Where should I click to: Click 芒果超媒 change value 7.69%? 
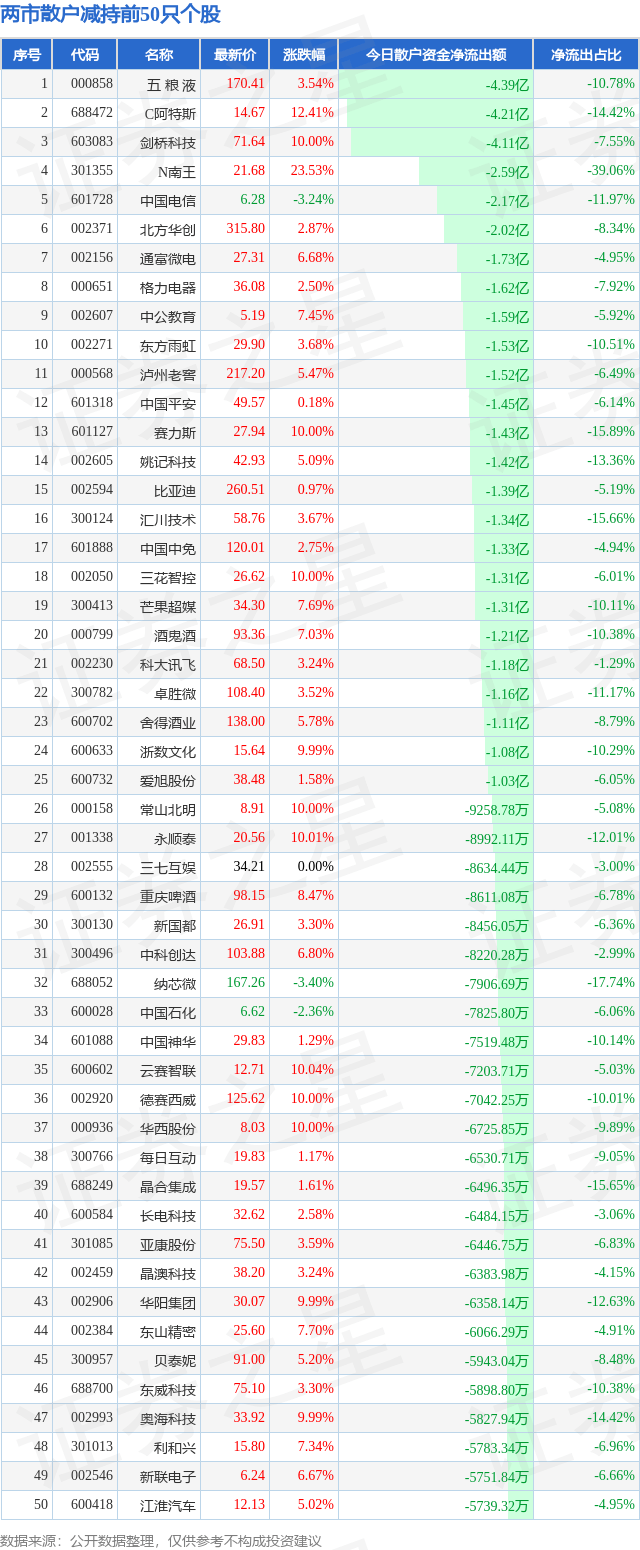316,606
